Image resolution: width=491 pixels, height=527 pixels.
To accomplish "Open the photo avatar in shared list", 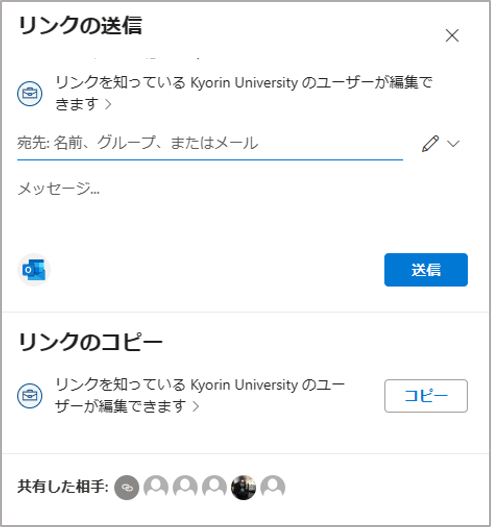I will 244,487.
